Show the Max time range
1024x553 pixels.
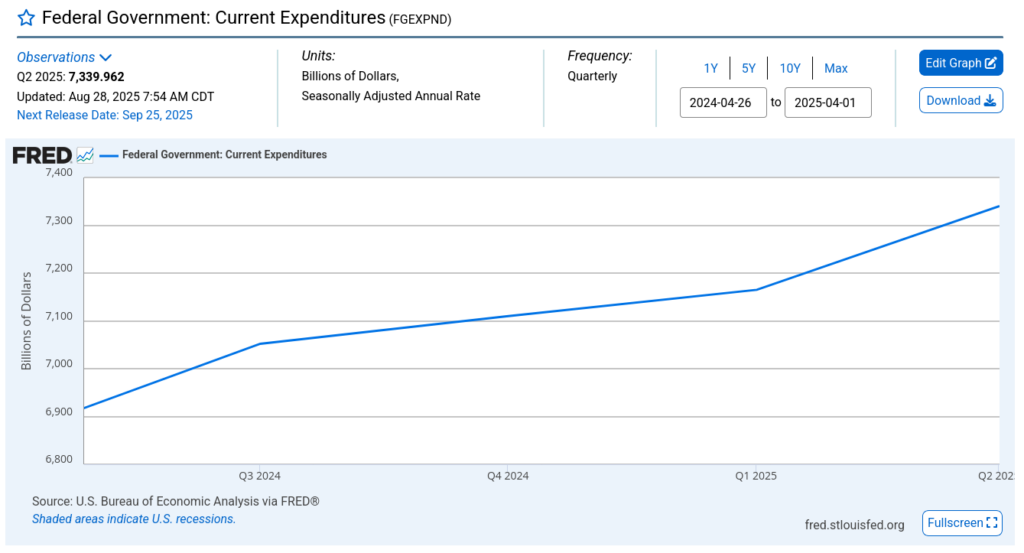(836, 68)
